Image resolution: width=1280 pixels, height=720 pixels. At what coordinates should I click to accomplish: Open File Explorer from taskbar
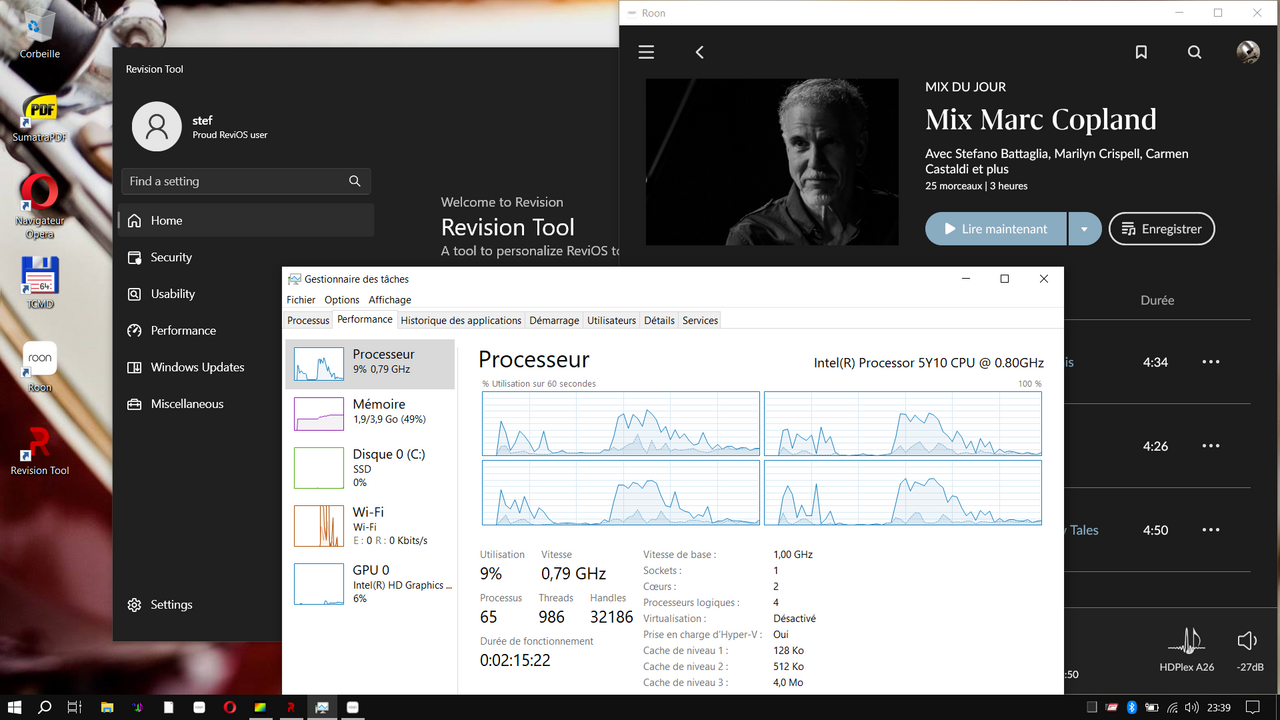[x=107, y=708]
